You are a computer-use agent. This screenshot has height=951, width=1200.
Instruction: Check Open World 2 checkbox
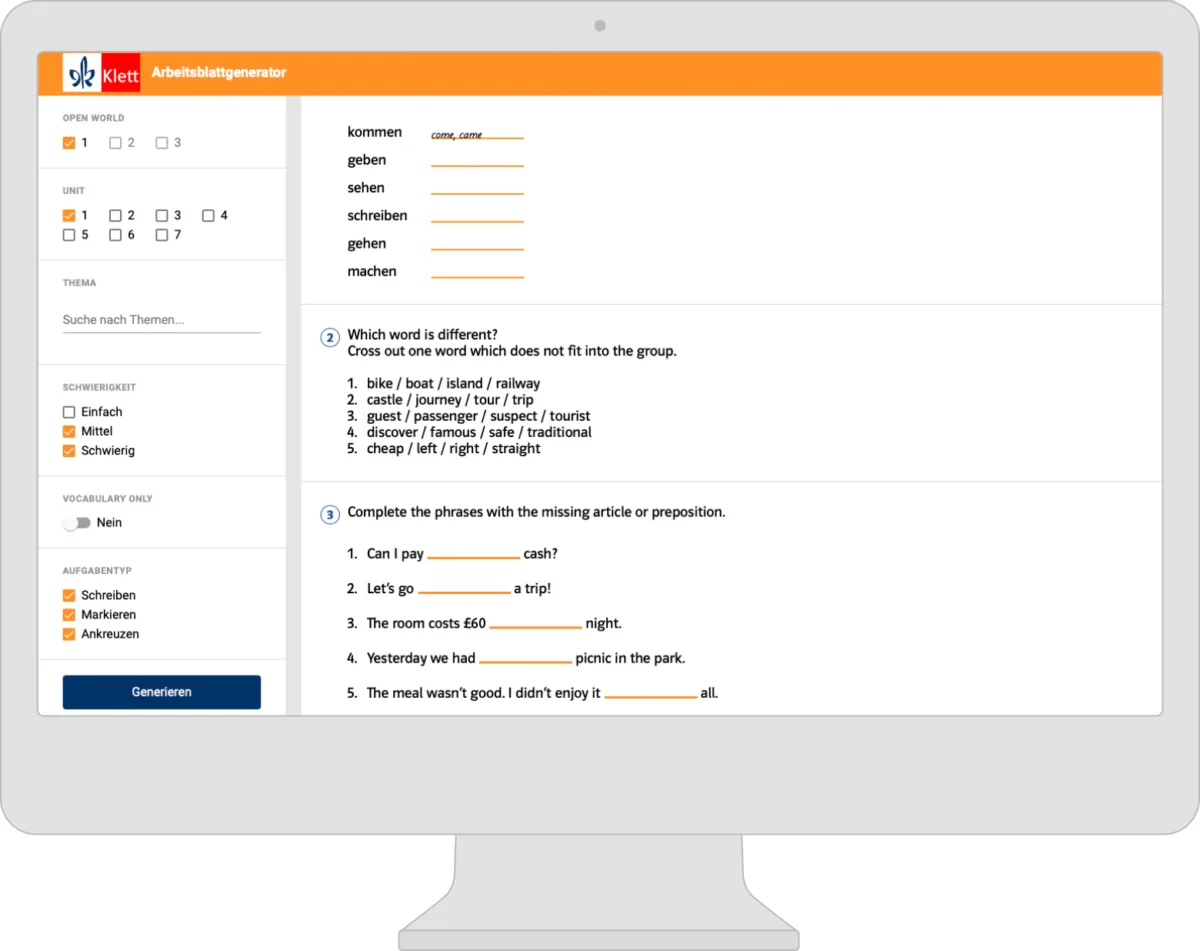pyautogui.click(x=115, y=143)
